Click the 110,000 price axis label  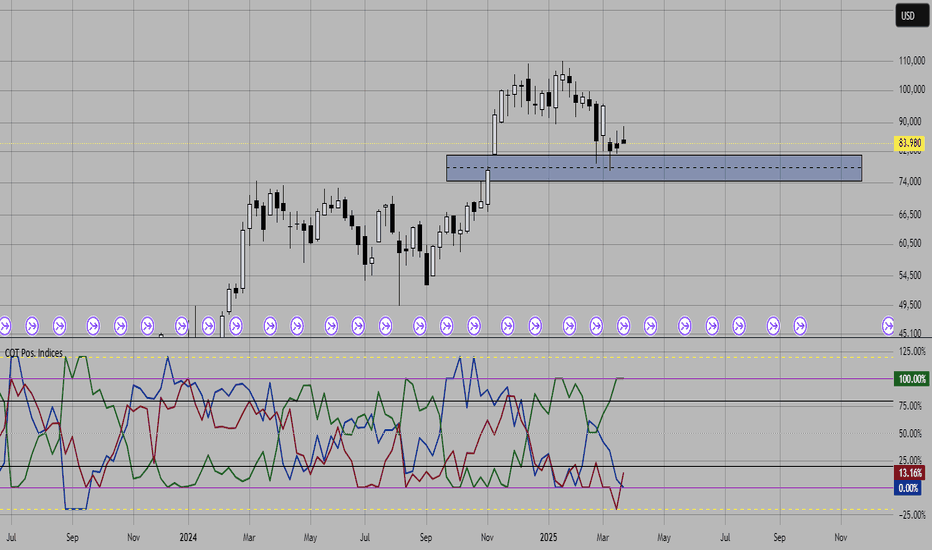coord(912,61)
